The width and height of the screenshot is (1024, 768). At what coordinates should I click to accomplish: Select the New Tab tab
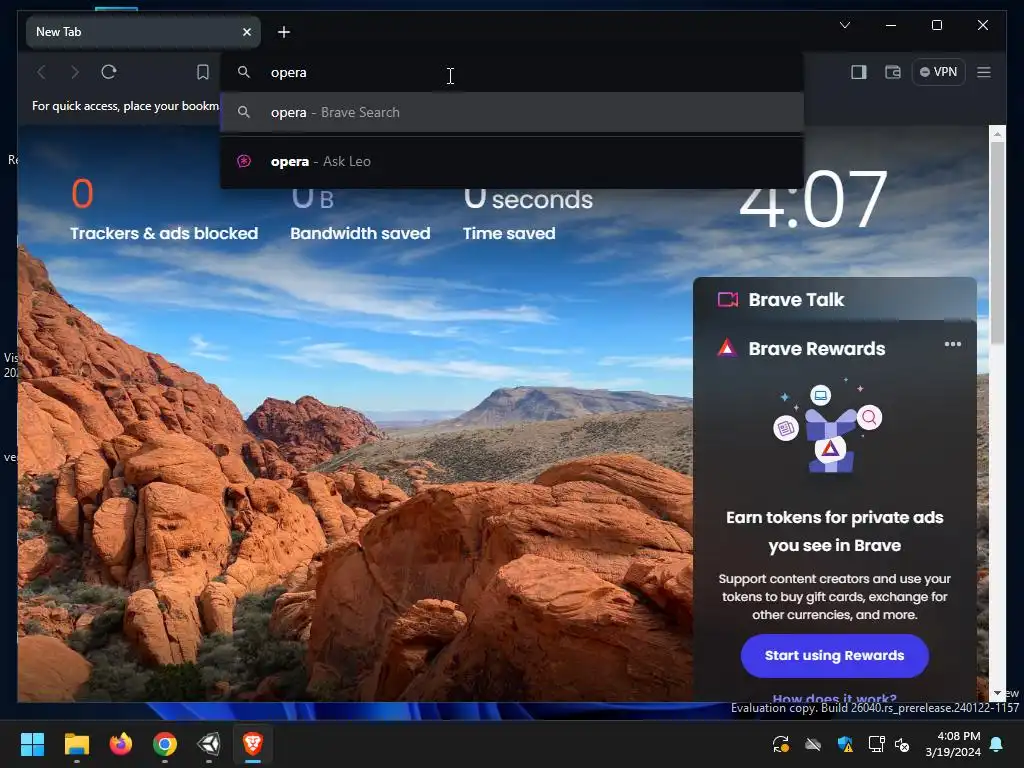(143, 32)
